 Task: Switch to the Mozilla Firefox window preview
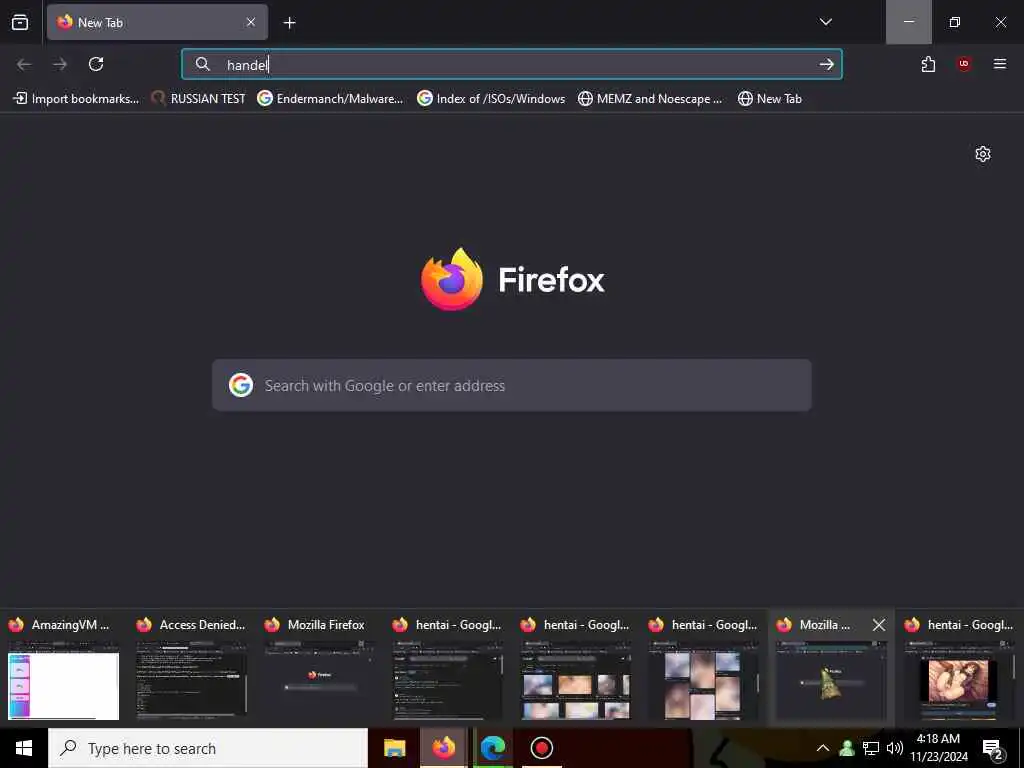point(319,668)
